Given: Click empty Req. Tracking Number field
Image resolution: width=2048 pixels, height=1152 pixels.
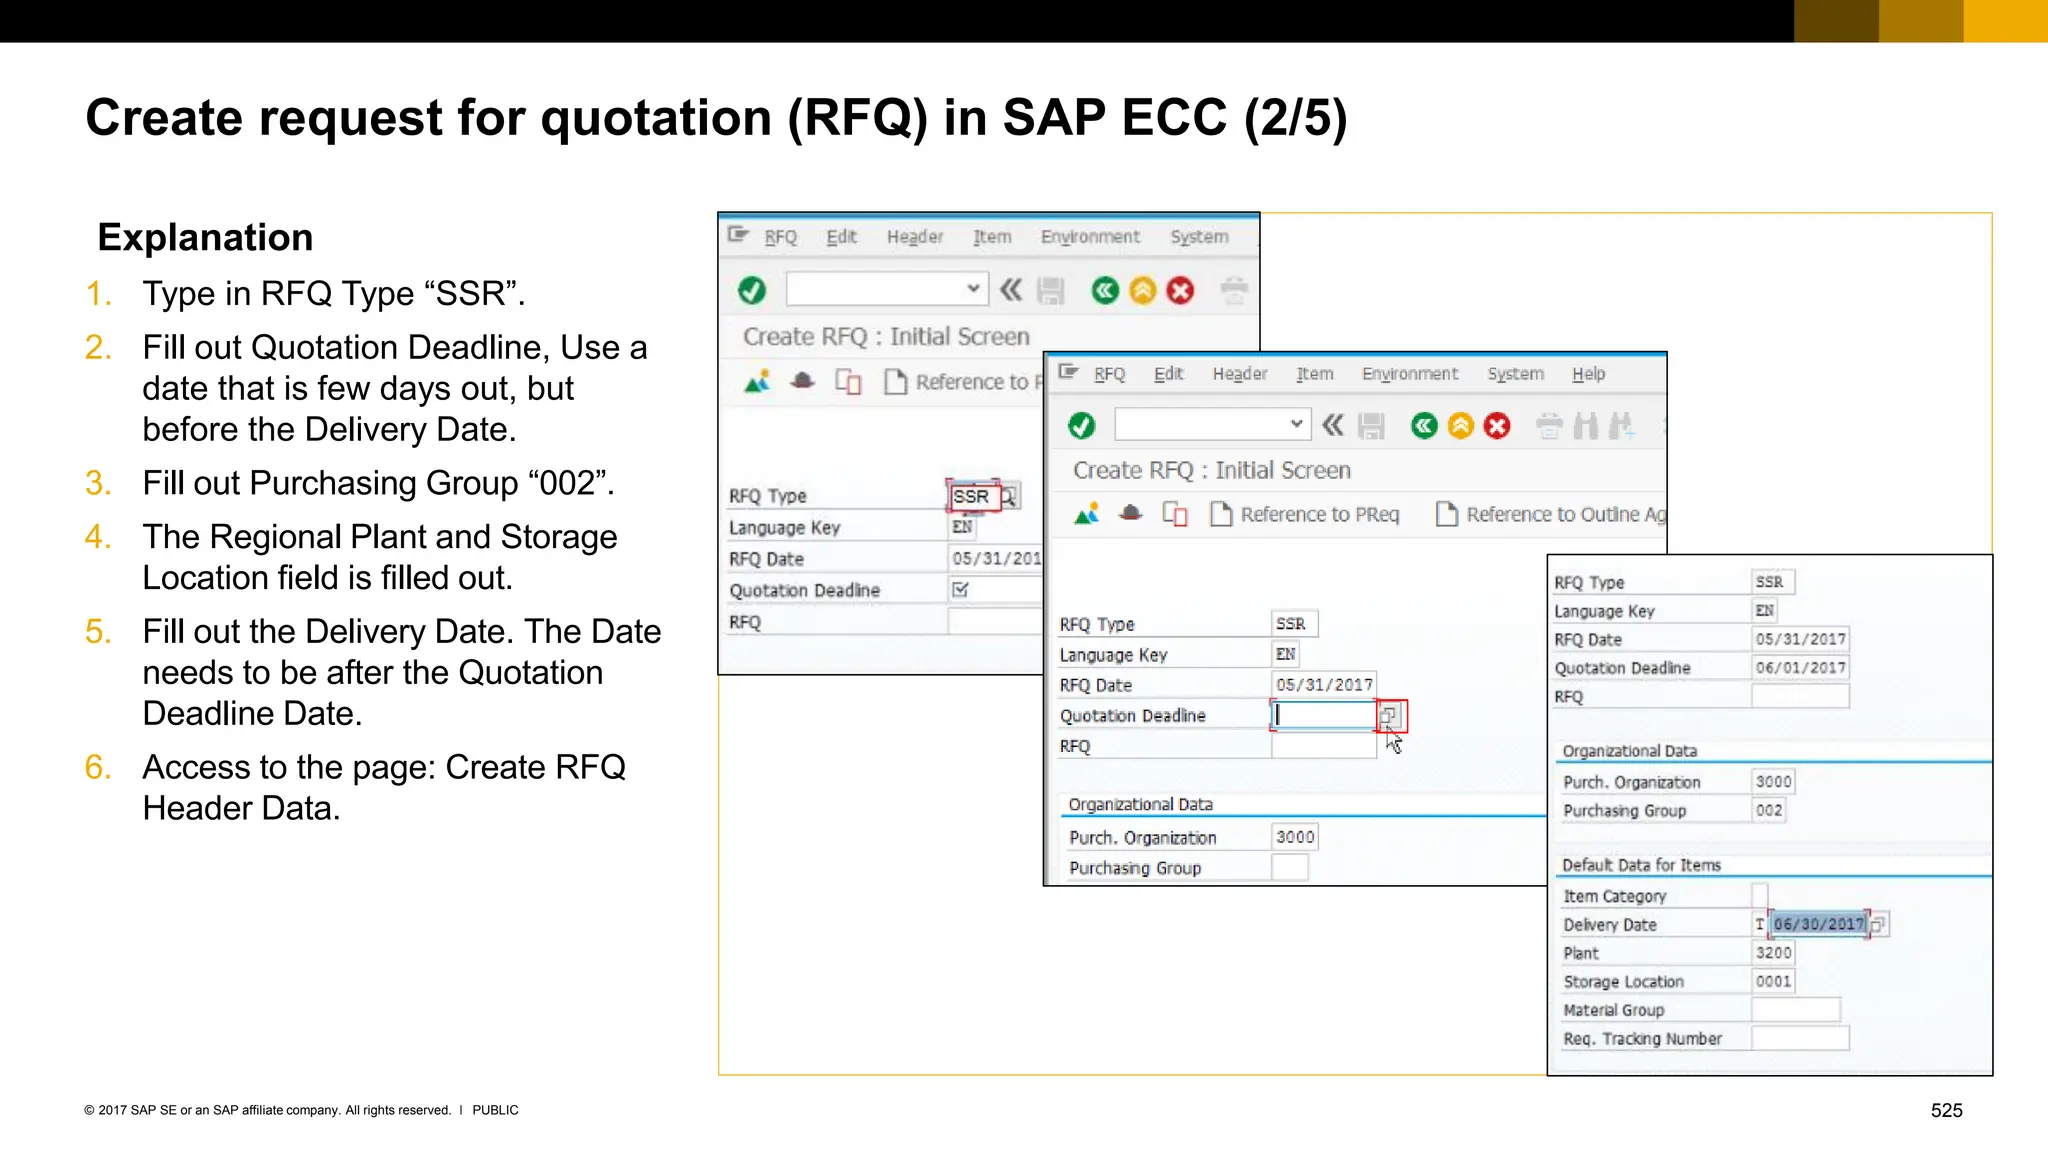Looking at the screenshot, I should tap(1800, 1039).
